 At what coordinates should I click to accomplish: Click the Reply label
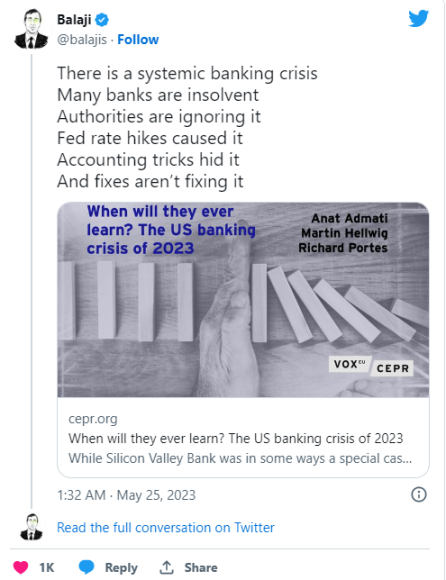coord(121,567)
